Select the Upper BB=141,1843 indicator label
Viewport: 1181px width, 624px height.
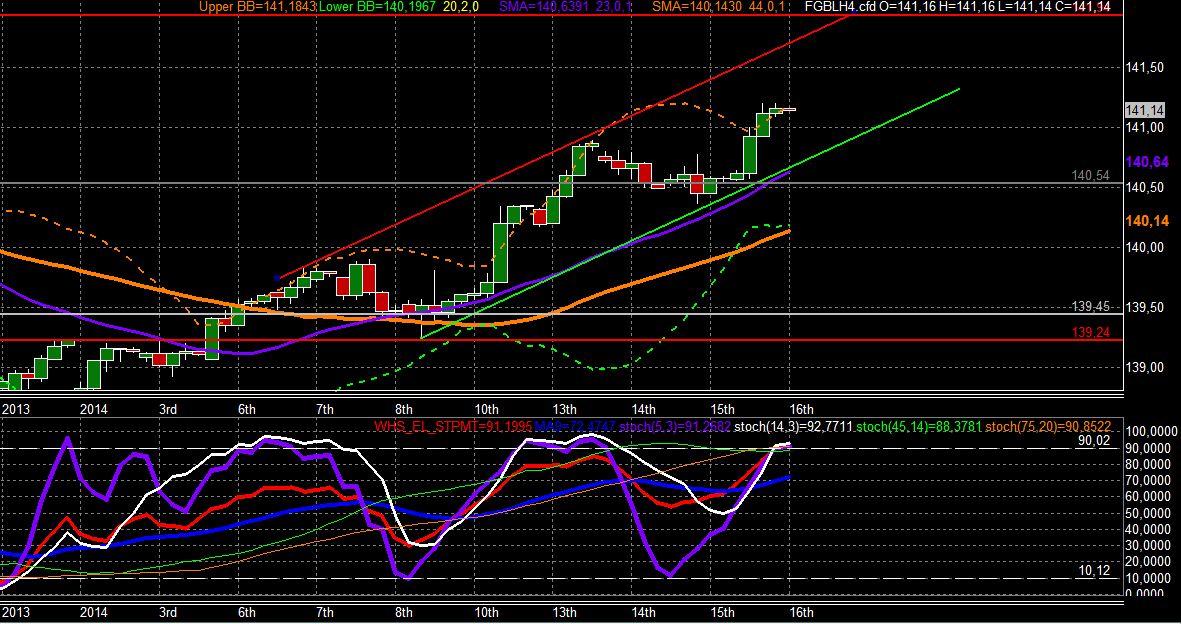(258, 7)
